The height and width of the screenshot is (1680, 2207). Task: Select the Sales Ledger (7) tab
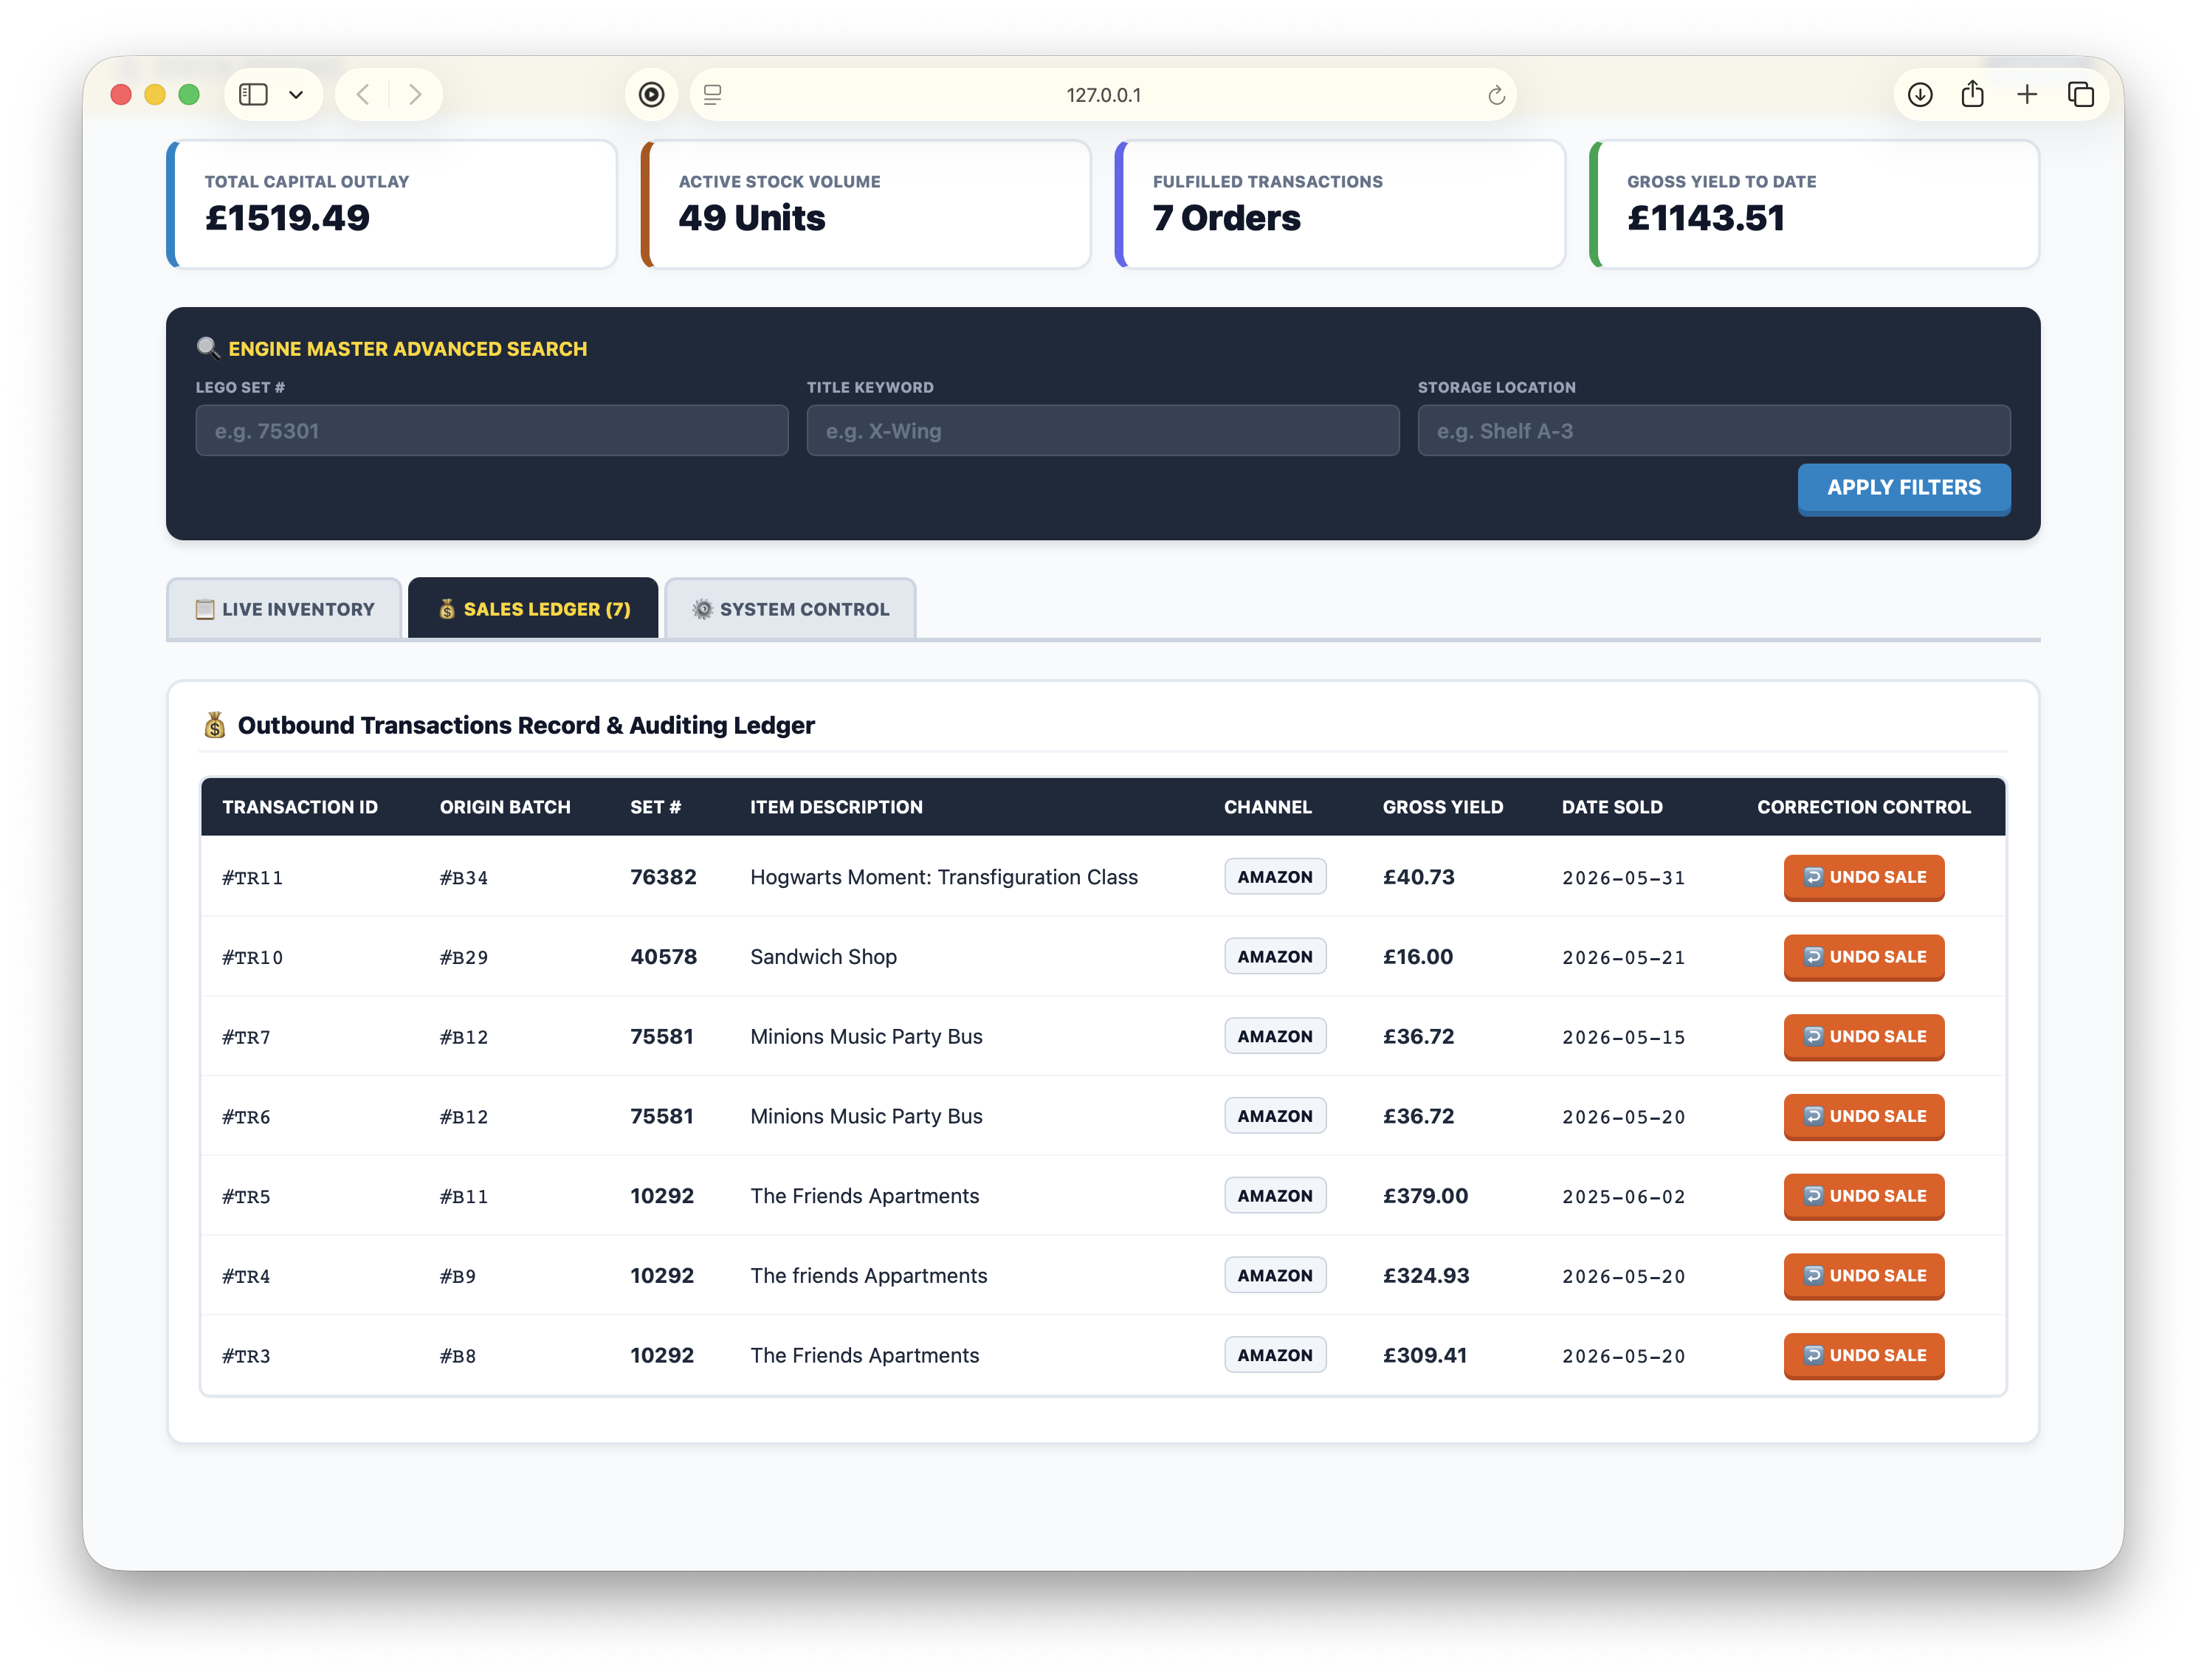[x=533, y=609]
